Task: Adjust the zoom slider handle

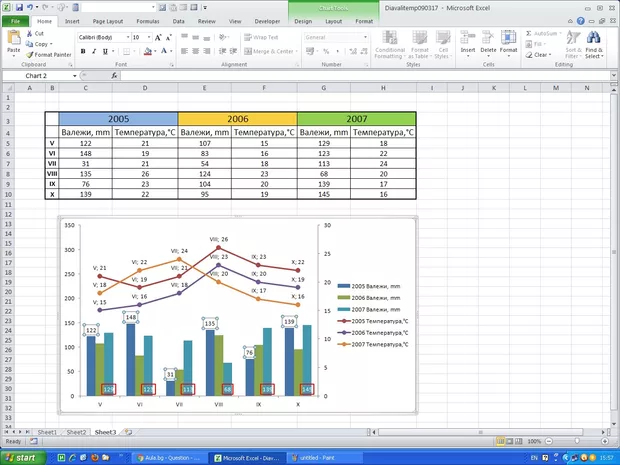Action: point(577,441)
